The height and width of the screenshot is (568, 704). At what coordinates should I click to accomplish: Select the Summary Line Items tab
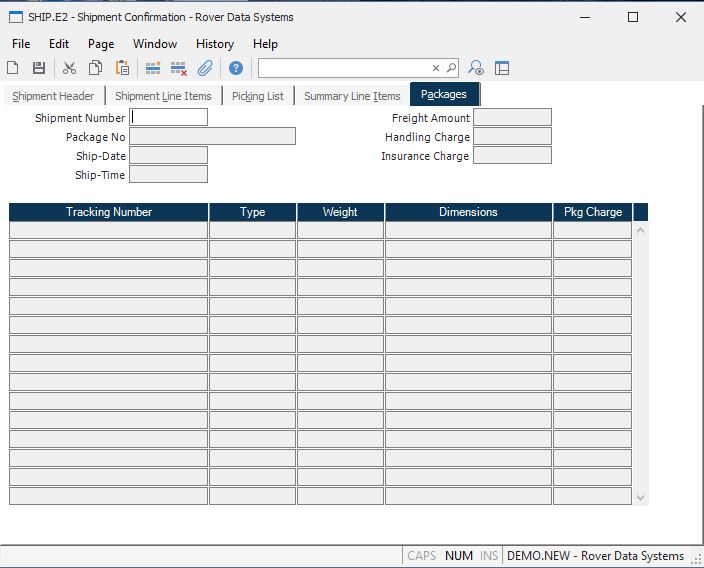[x=352, y=96]
